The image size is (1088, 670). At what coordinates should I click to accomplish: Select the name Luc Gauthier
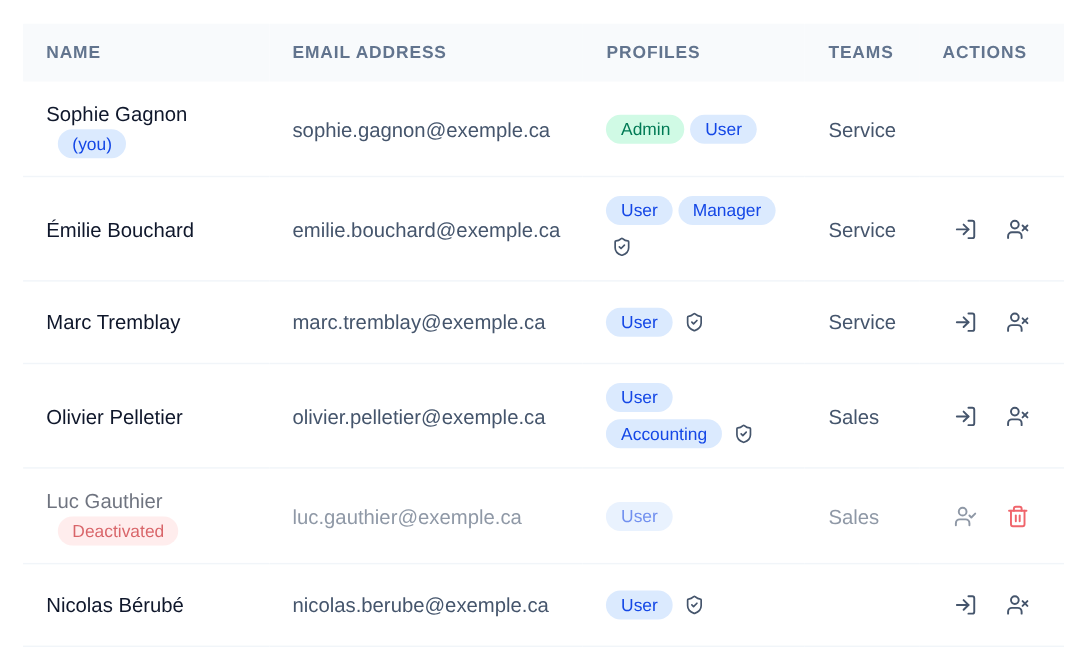pos(104,501)
